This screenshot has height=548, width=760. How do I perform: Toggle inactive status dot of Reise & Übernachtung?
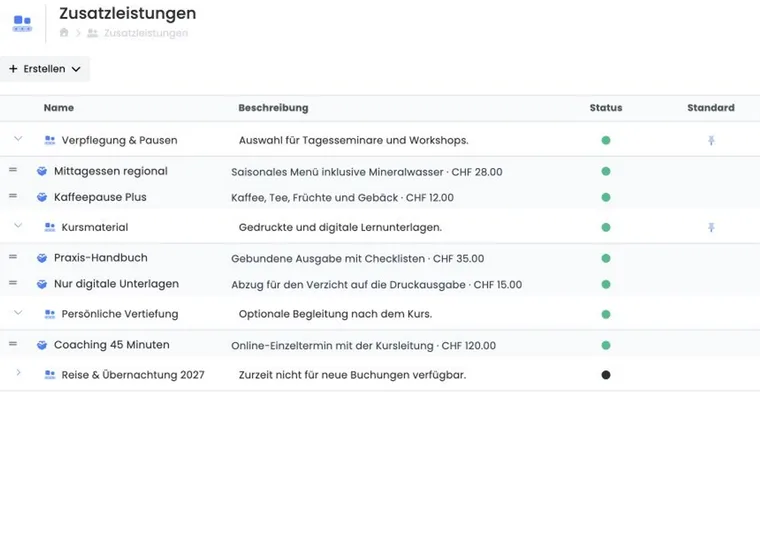pyautogui.click(x=606, y=375)
